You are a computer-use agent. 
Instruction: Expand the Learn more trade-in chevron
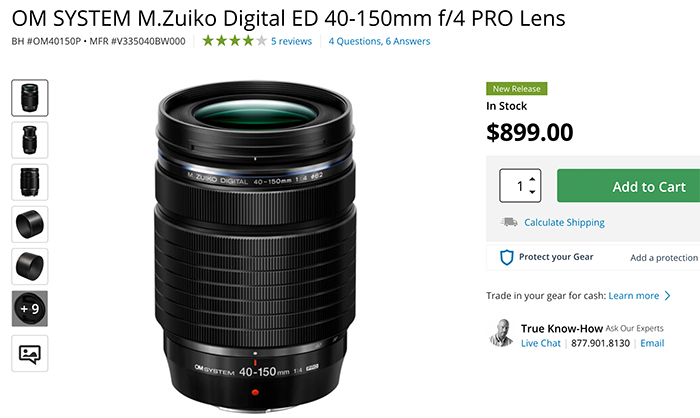tap(668, 296)
